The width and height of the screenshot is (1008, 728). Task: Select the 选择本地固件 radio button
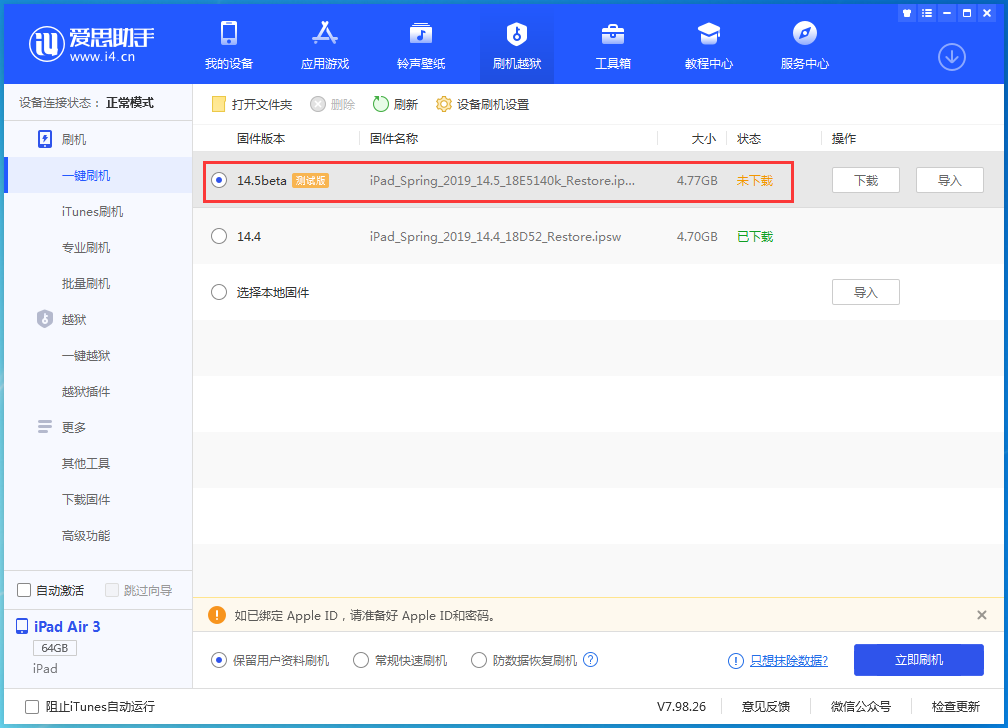tap(219, 292)
